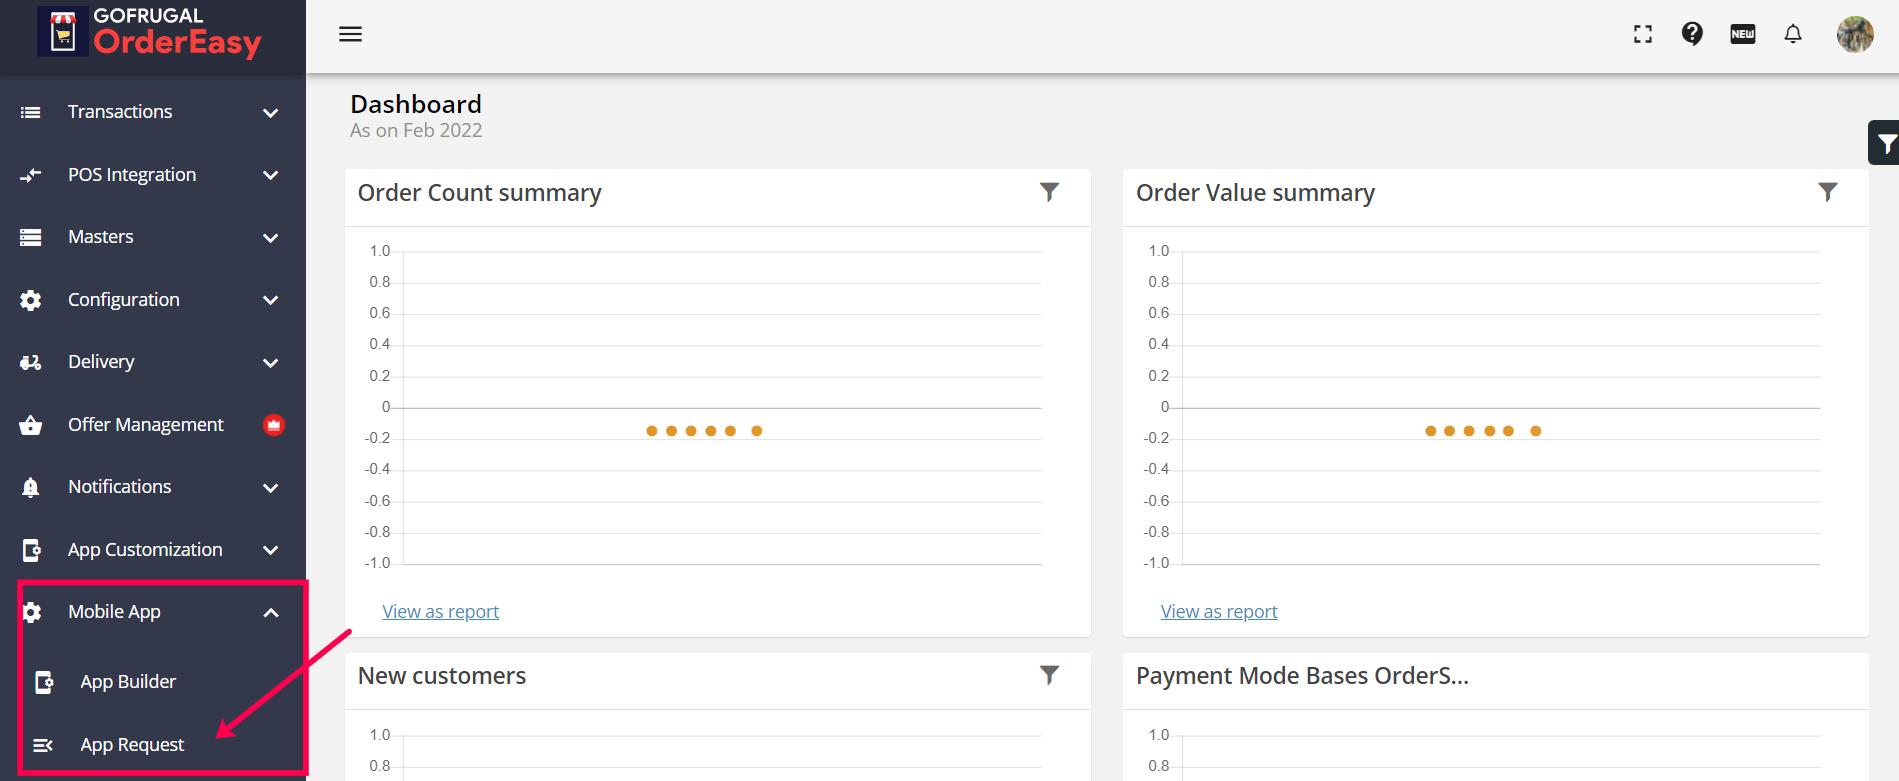Image resolution: width=1899 pixels, height=781 pixels.
Task: Open the help question mark icon
Action: pyautogui.click(x=1692, y=34)
